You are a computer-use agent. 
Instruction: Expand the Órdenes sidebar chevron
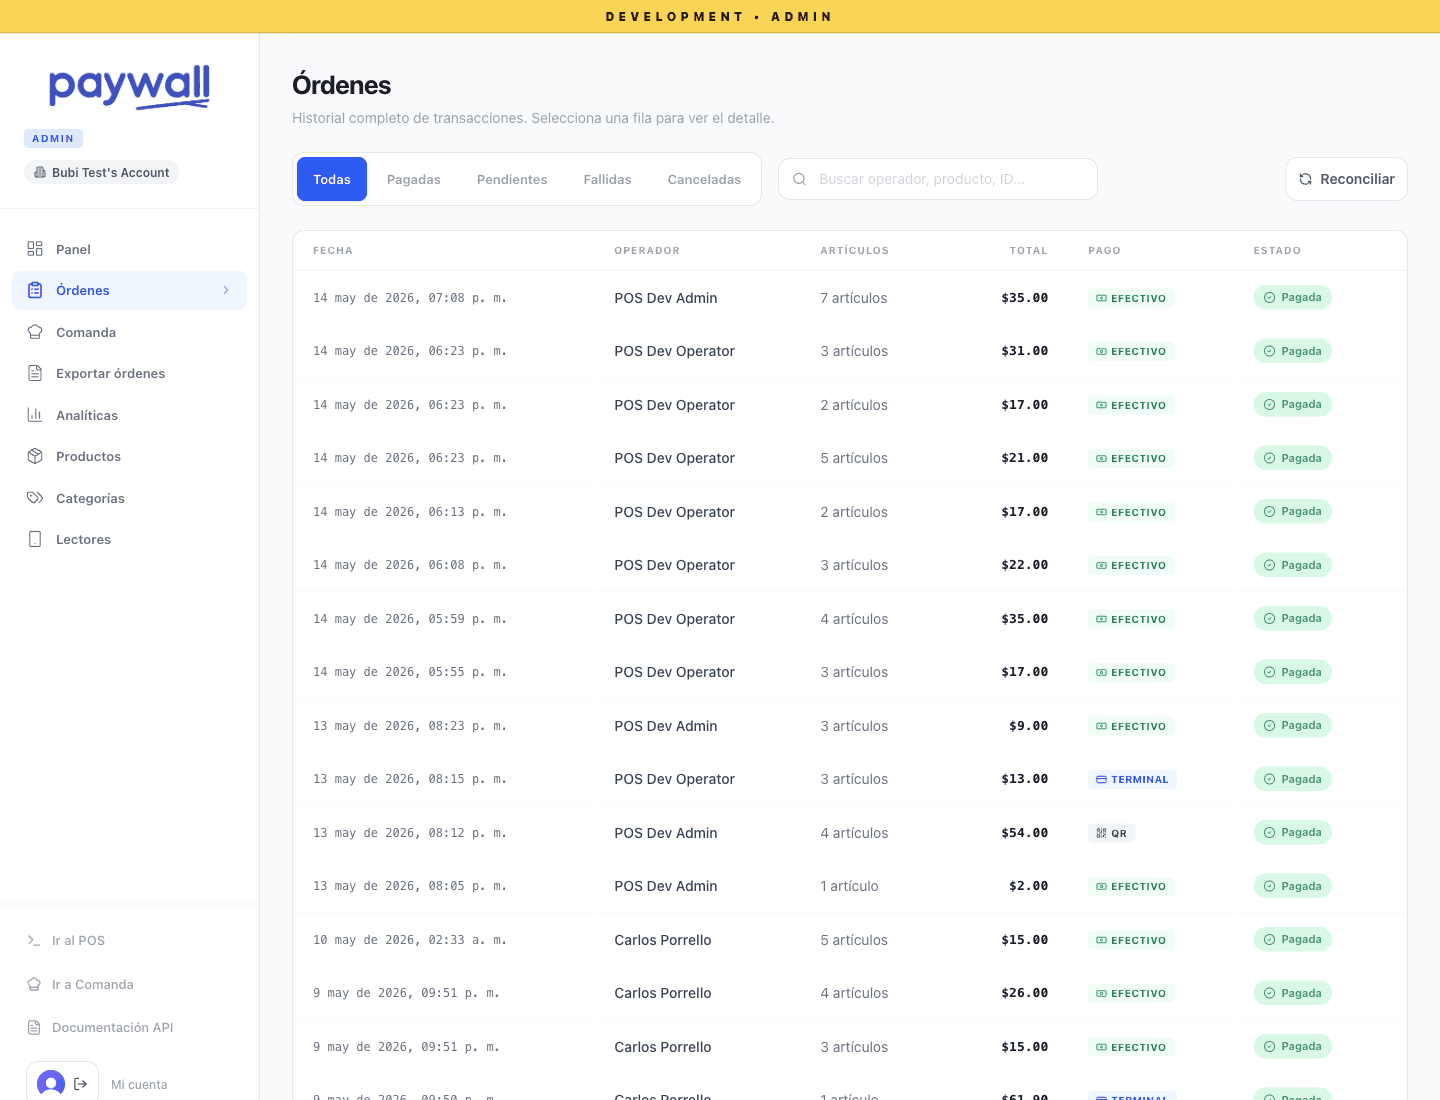[226, 290]
